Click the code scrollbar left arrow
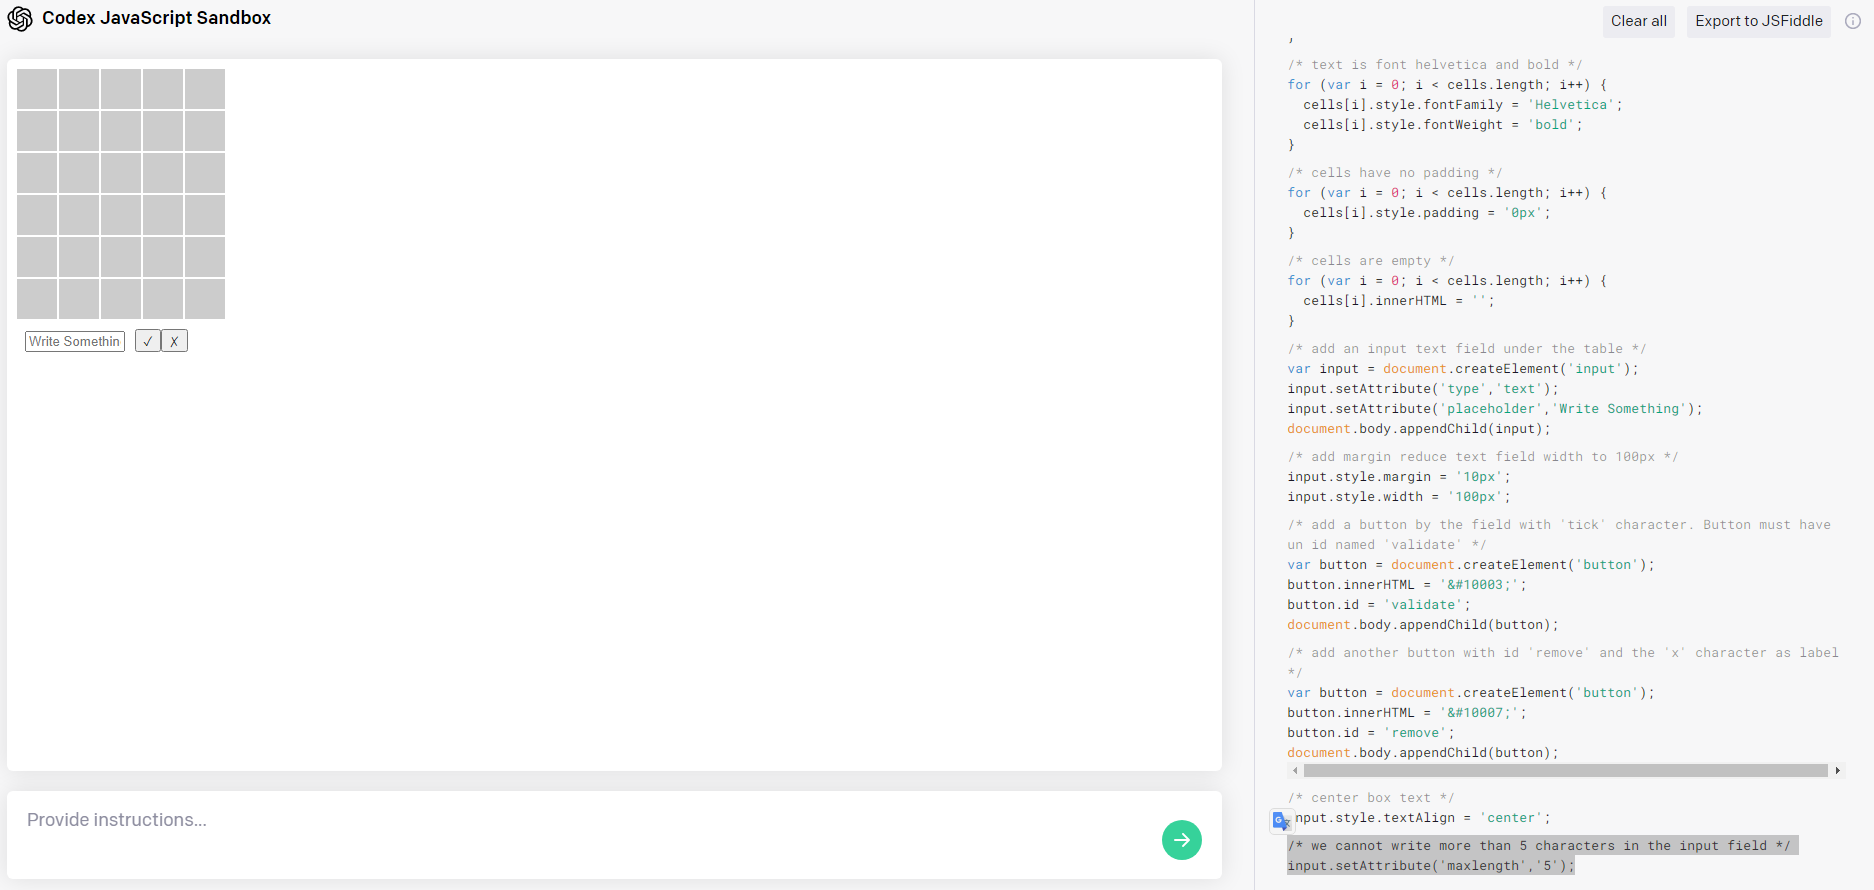This screenshot has width=1874, height=890. pyautogui.click(x=1295, y=770)
